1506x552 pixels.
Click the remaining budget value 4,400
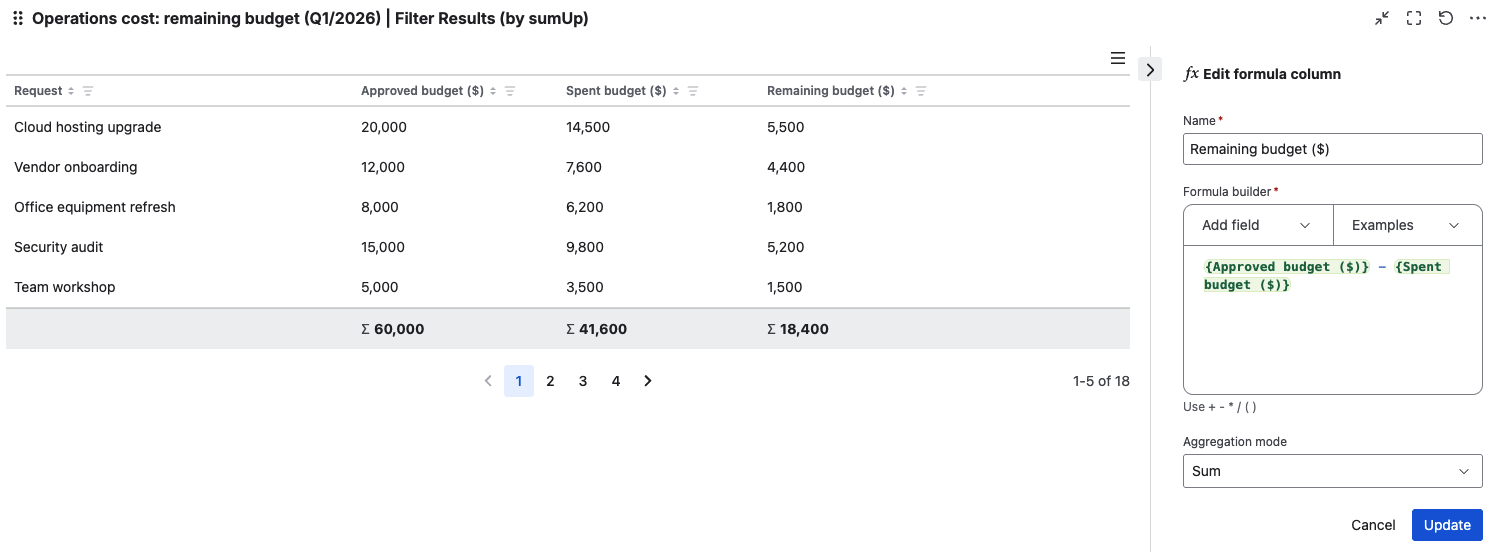click(786, 167)
